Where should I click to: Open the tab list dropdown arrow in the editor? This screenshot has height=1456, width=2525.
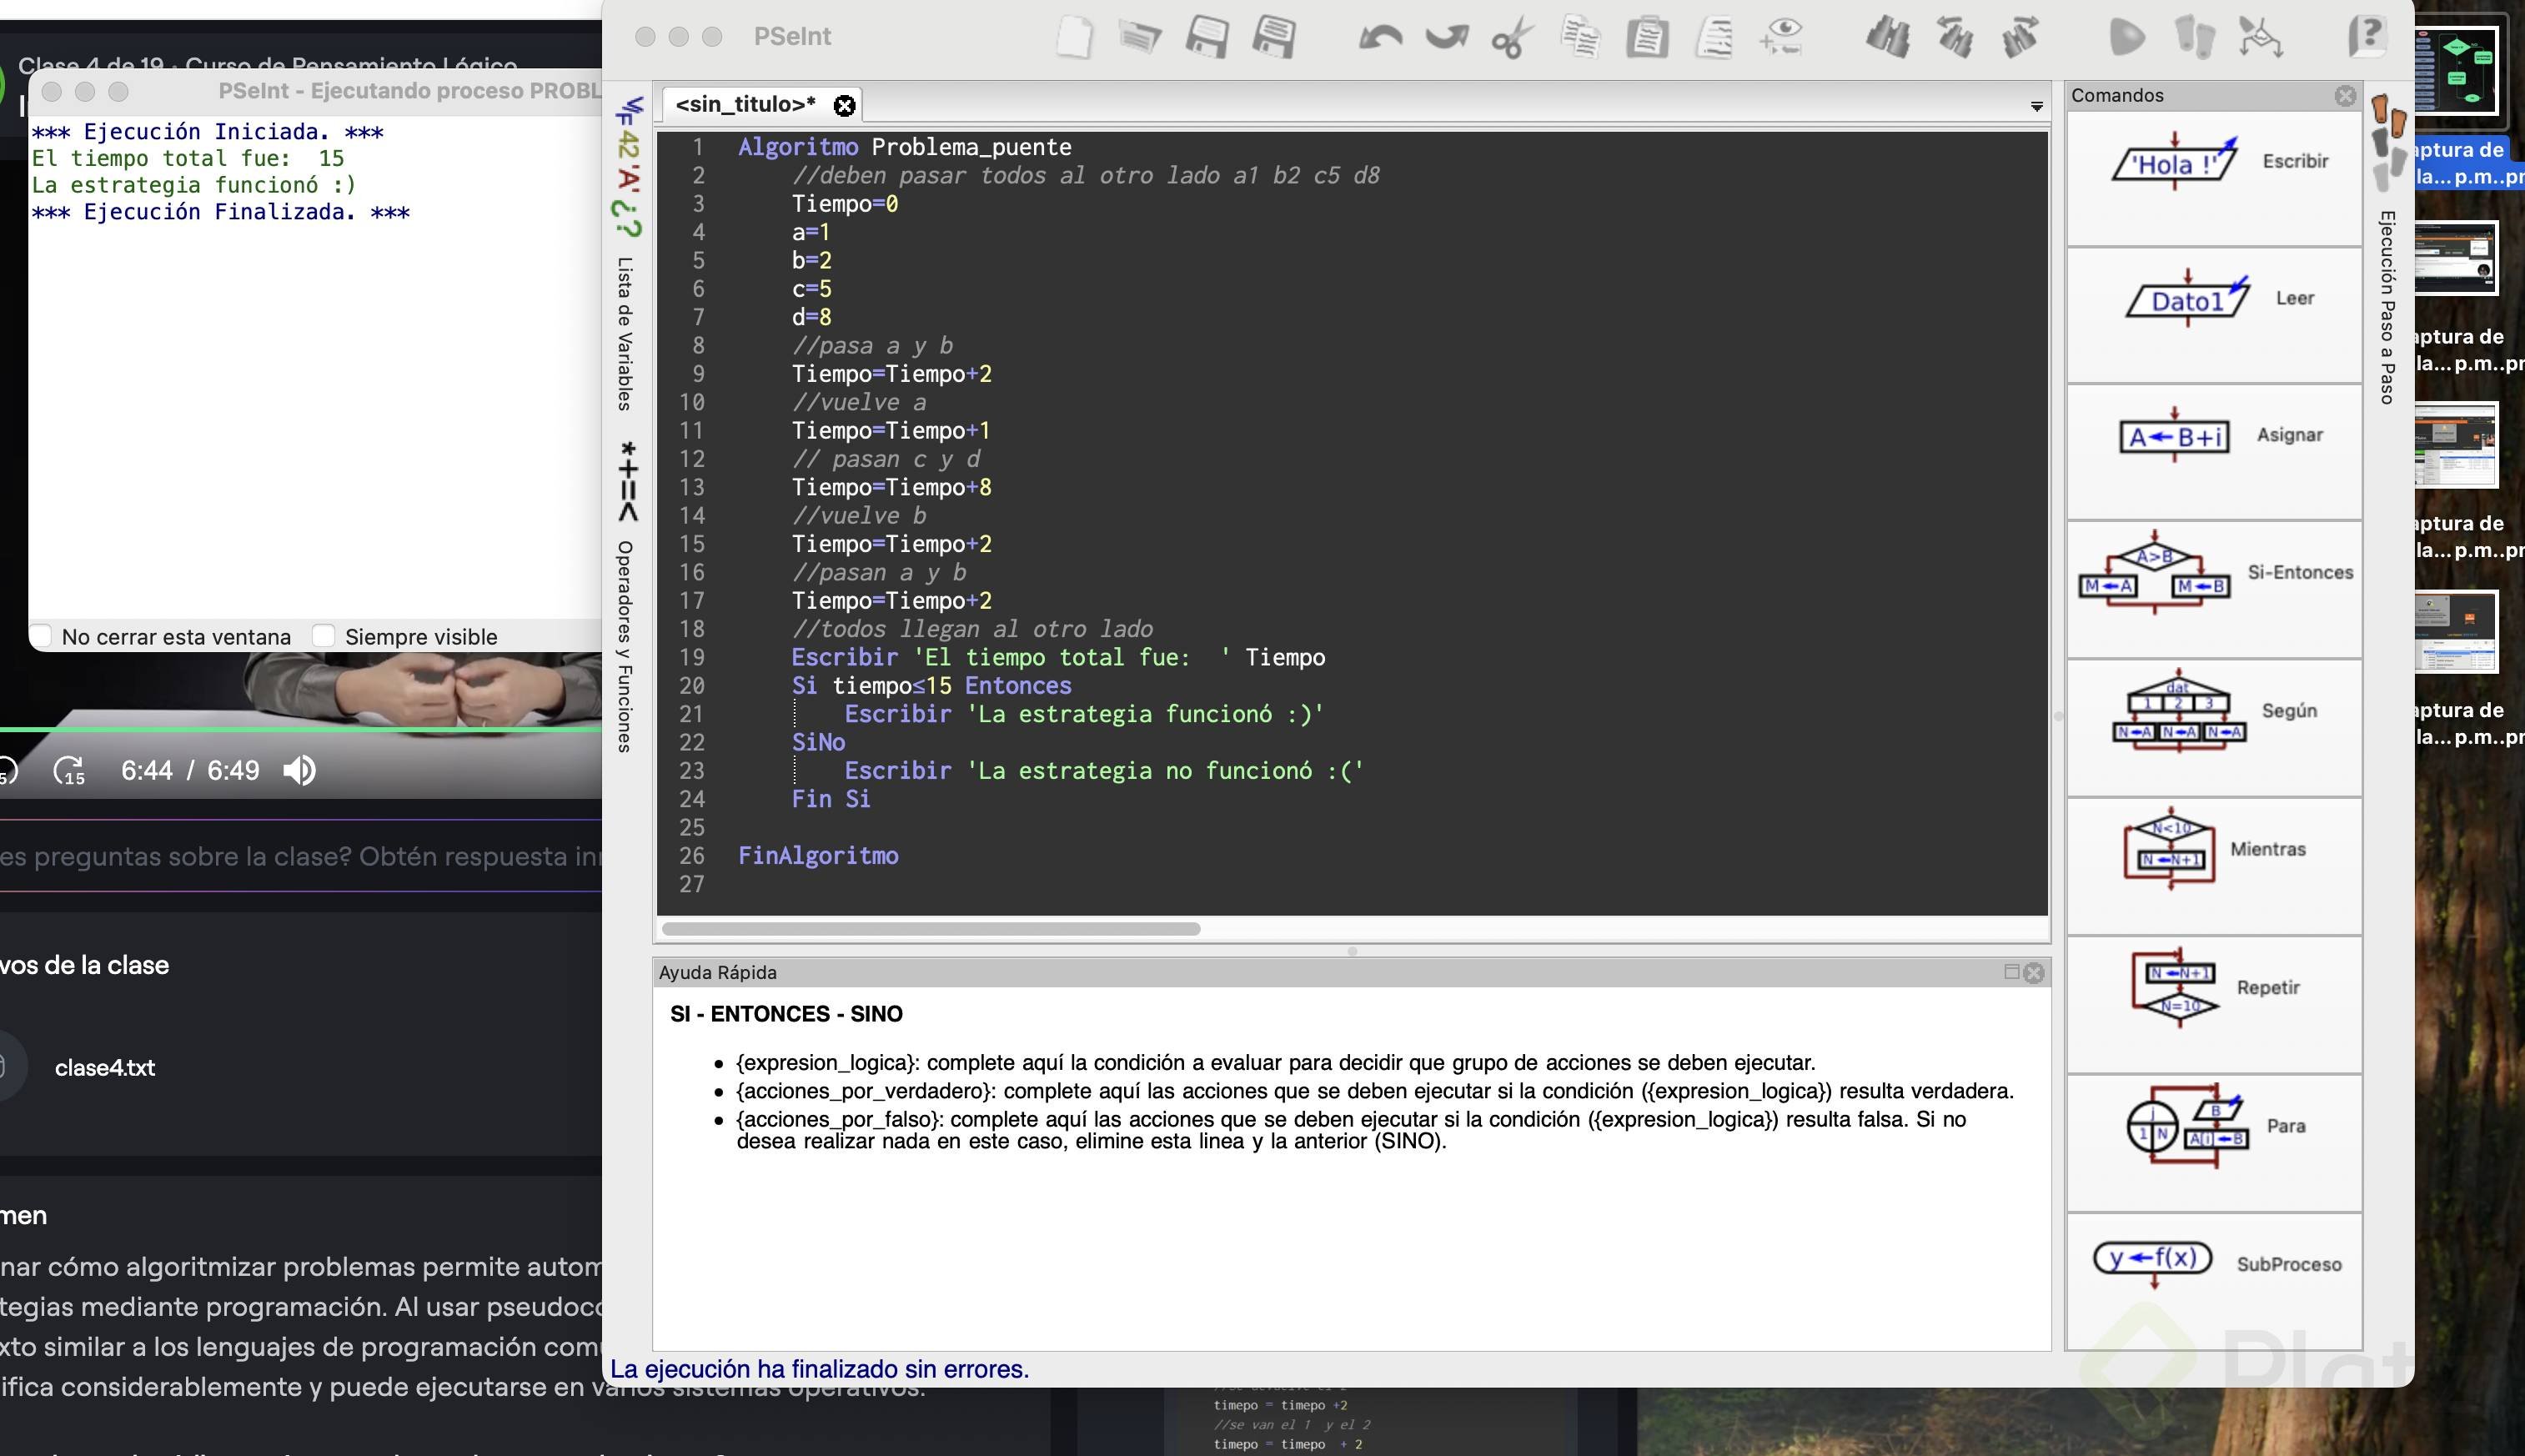2036,106
